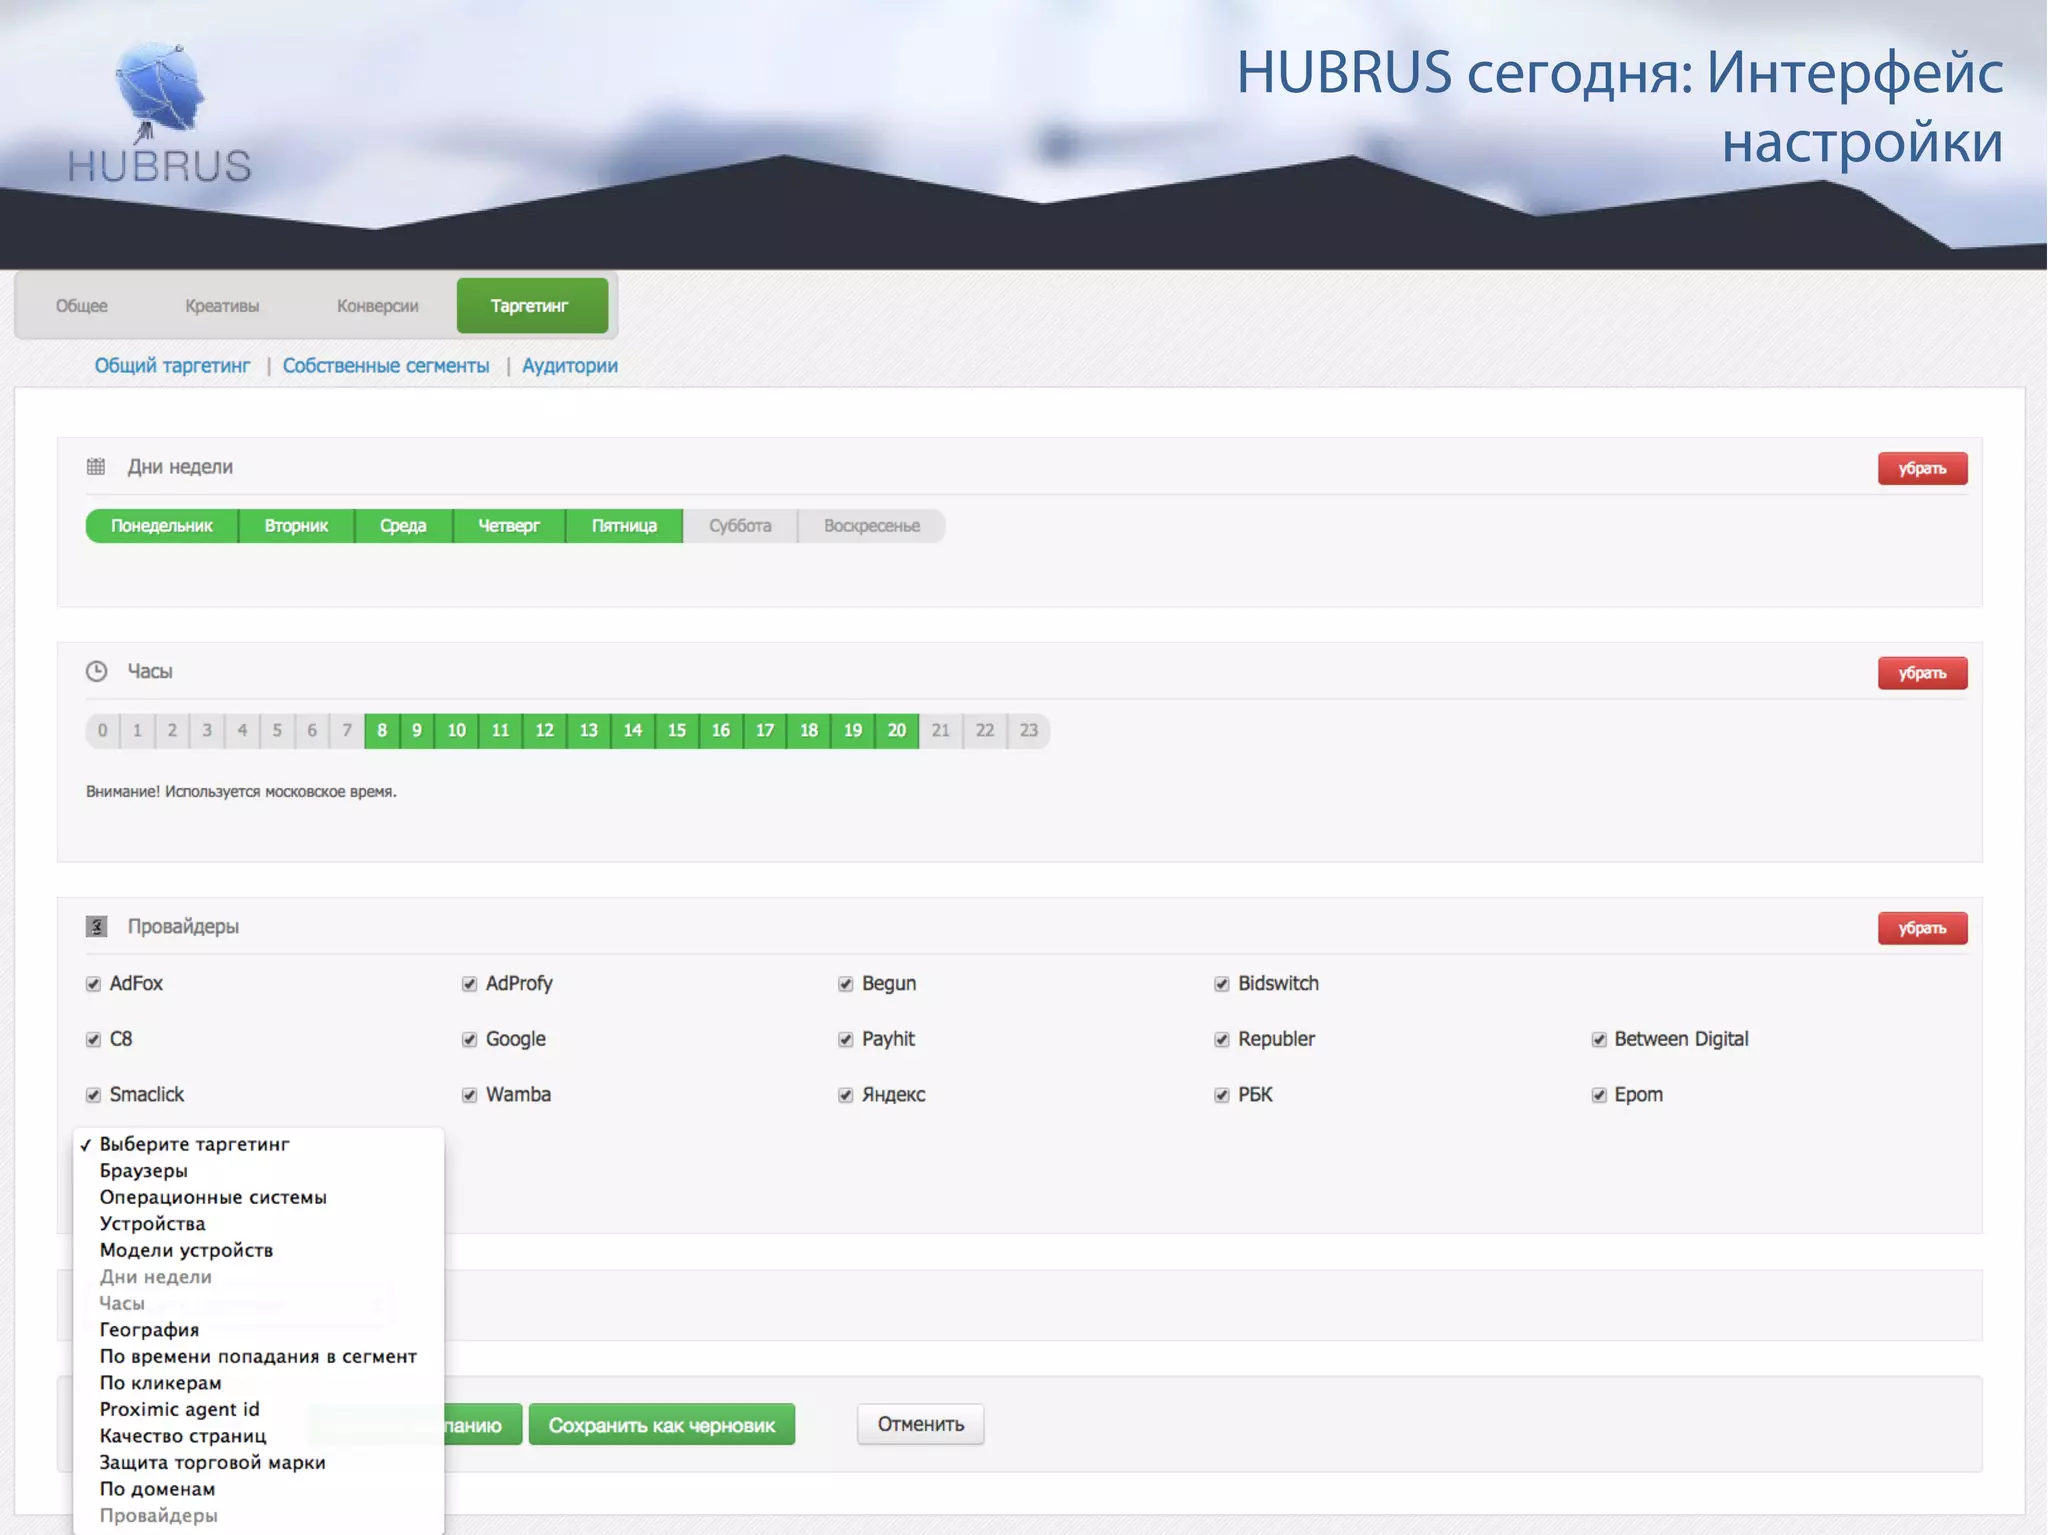Select the Таргетинг tab
The image size is (2048, 1535).
coord(532,306)
